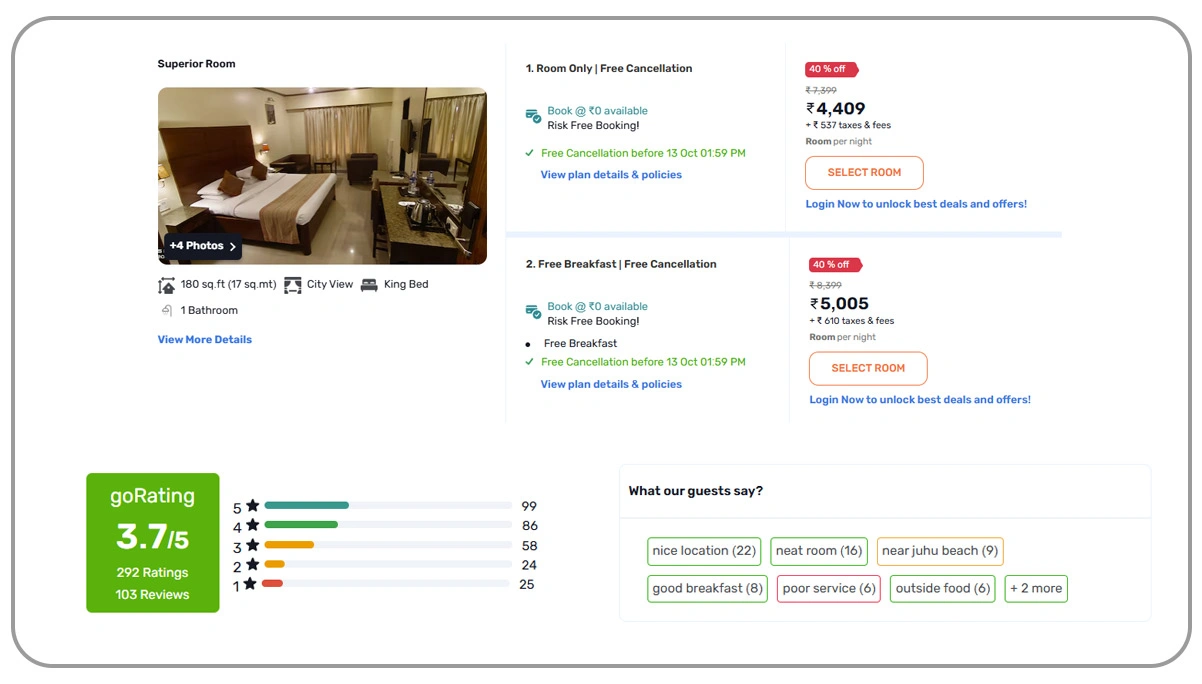Click the star icon on the 5-star row

click(252, 506)
